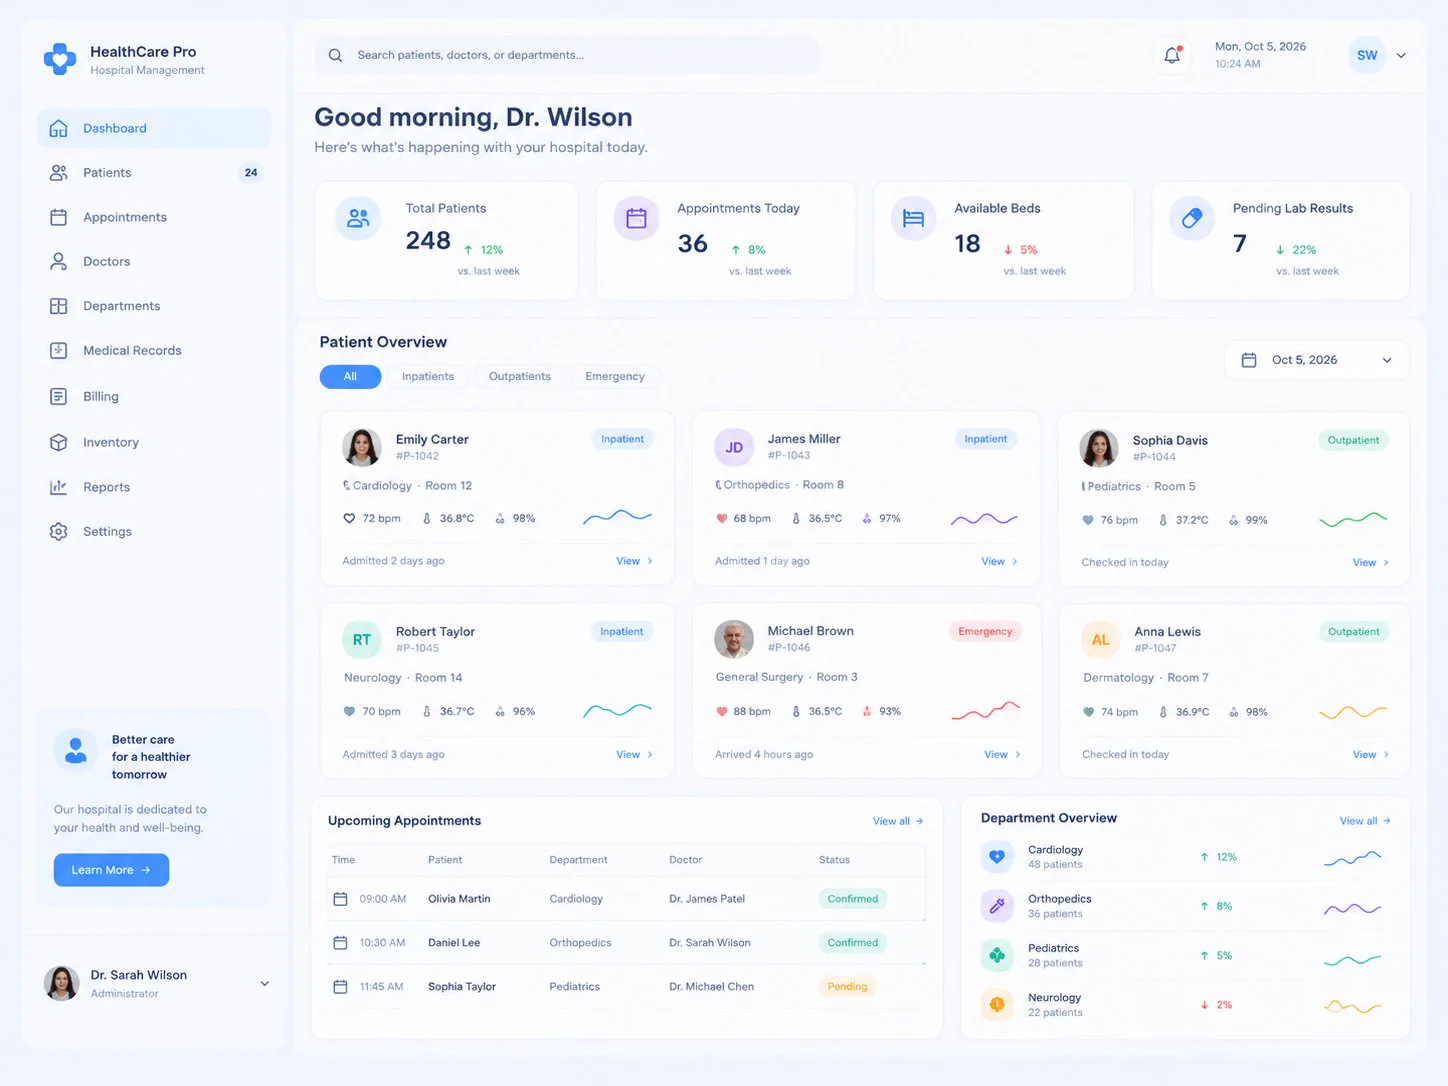Viewport: 1448px width, 1086px height.
Task: Switch to the Outpatients tab
Action: tap(520, 377)
